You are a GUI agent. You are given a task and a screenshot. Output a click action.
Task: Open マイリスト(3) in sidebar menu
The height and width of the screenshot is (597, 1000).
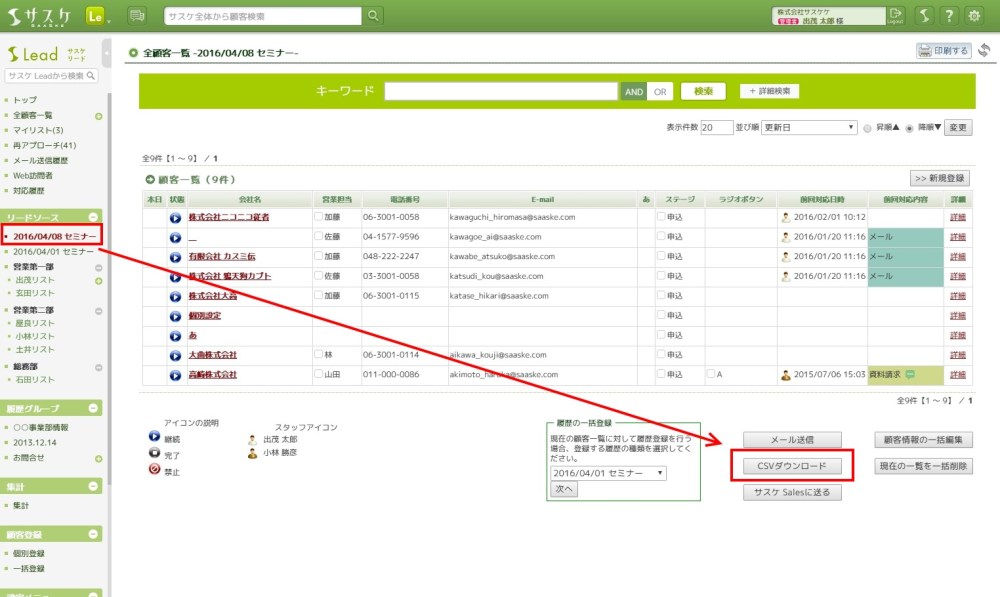[38, 130]
